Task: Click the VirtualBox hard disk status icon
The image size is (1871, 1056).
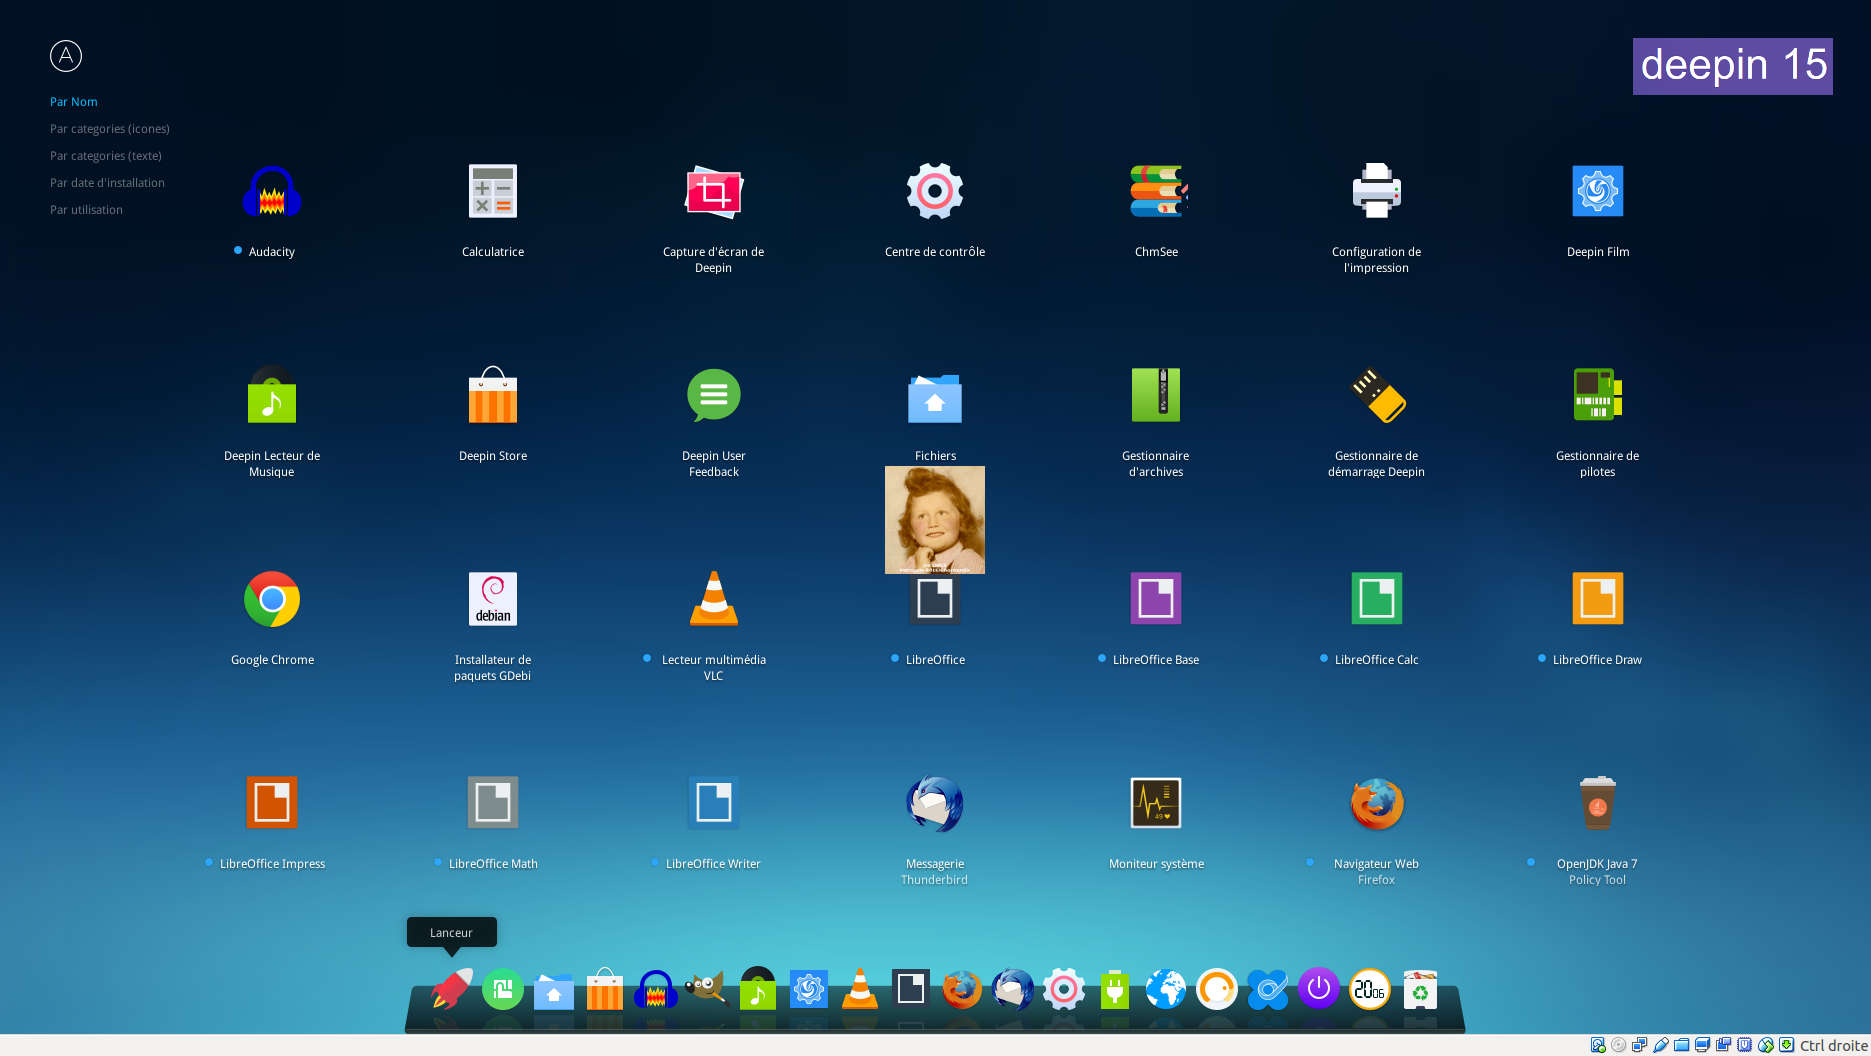Action: coord(1598,1045)
